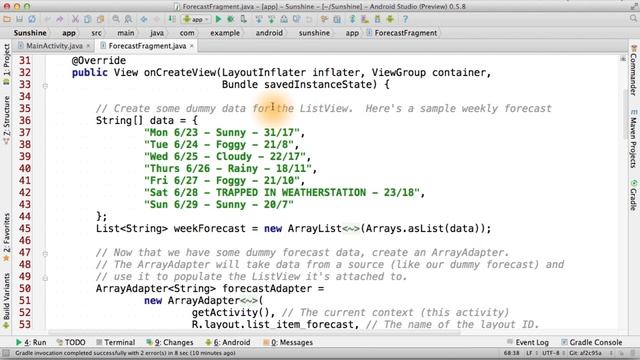Image resolution: width=640 pixels, height=360 pixels.
Task: Expand the folded diamond in ArrayAdapter<~> at line 51
Action: pos(249,301)
